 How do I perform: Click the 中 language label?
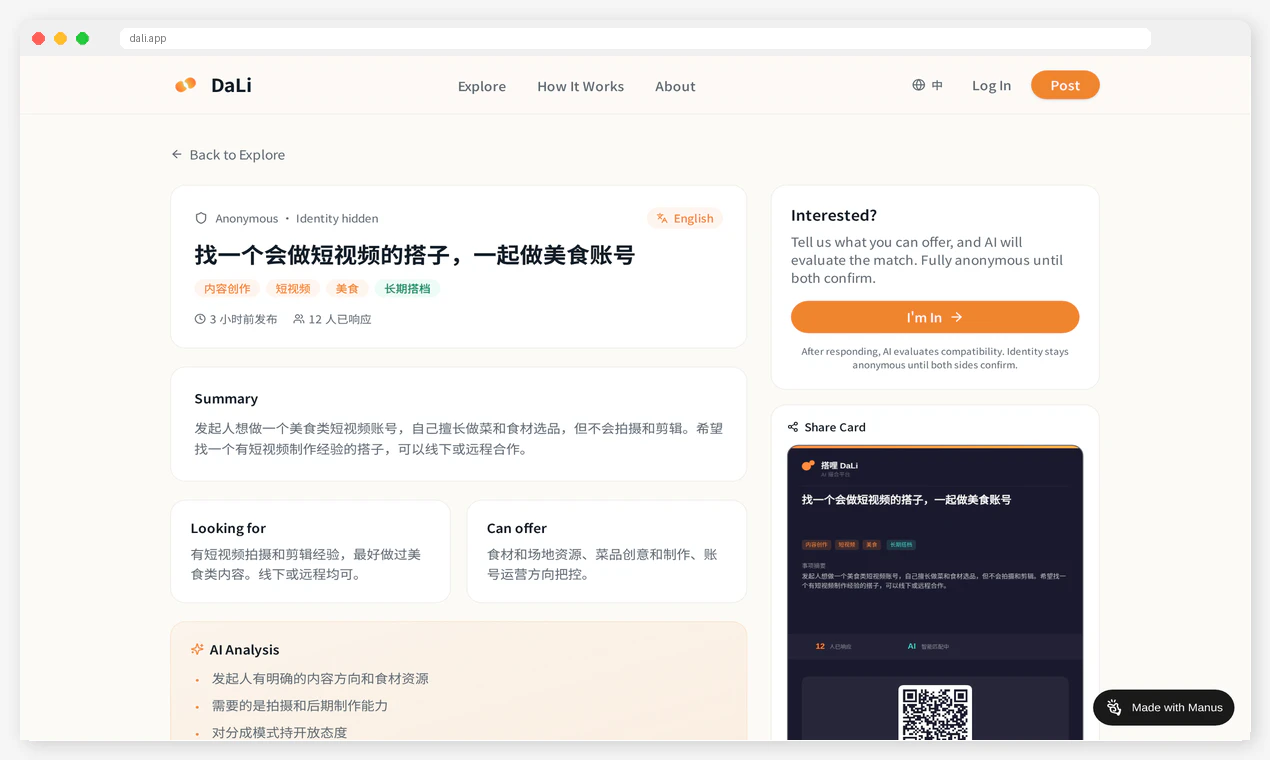coord(937,85)
